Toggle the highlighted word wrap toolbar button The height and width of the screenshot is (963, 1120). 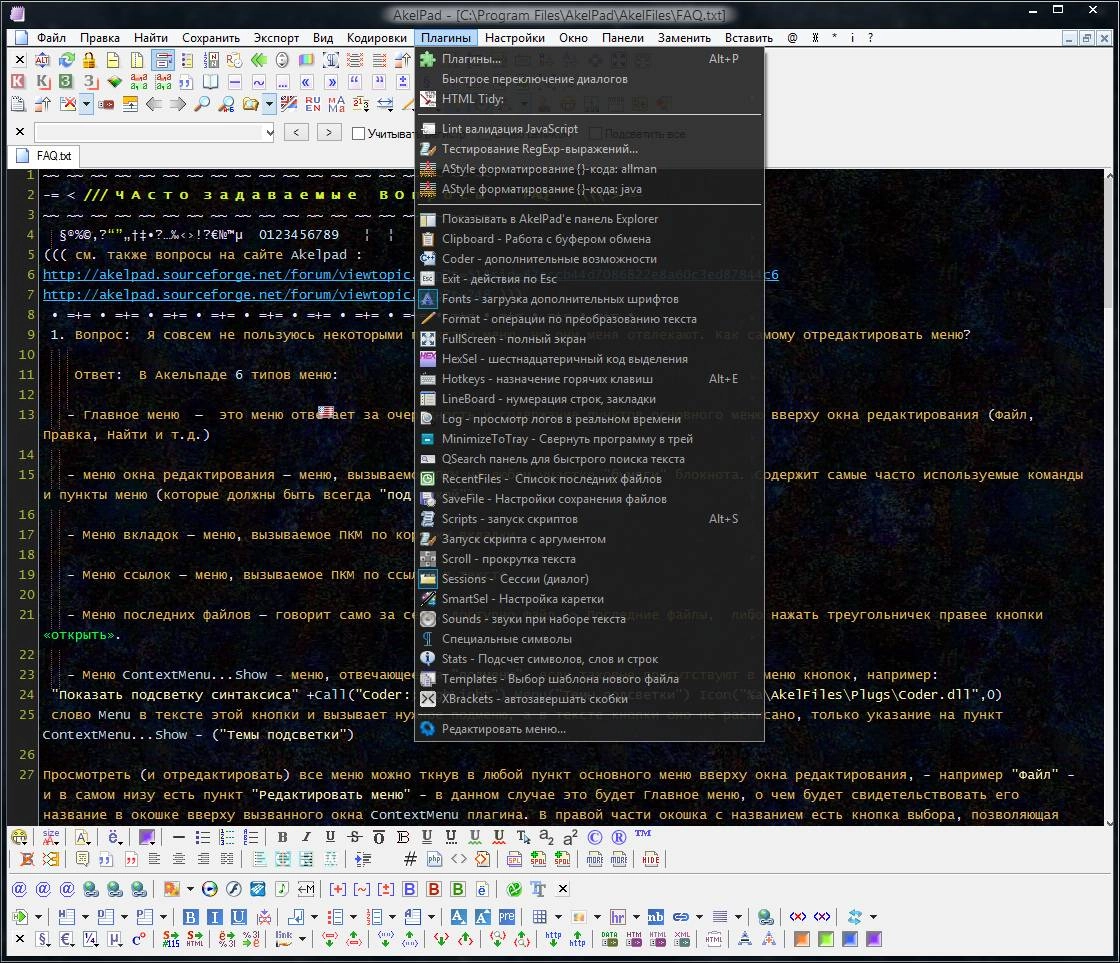pos(164,60)
